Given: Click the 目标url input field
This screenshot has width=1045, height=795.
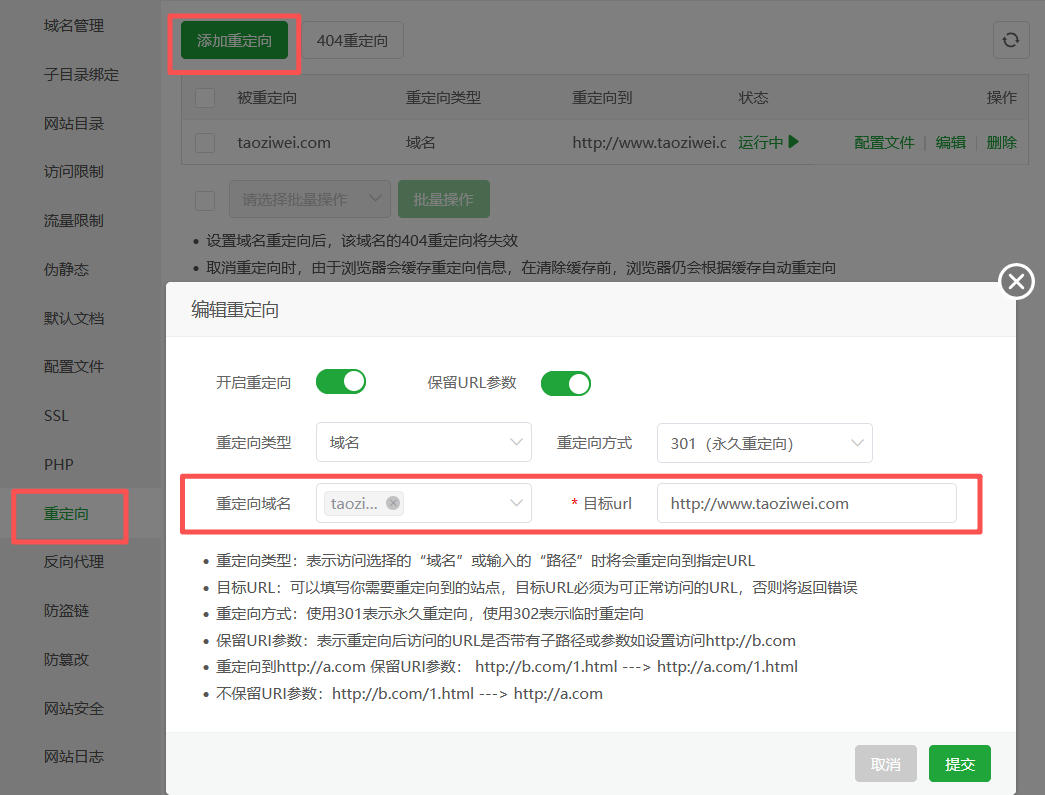Looking at the screenshot, I should (806, 503).
